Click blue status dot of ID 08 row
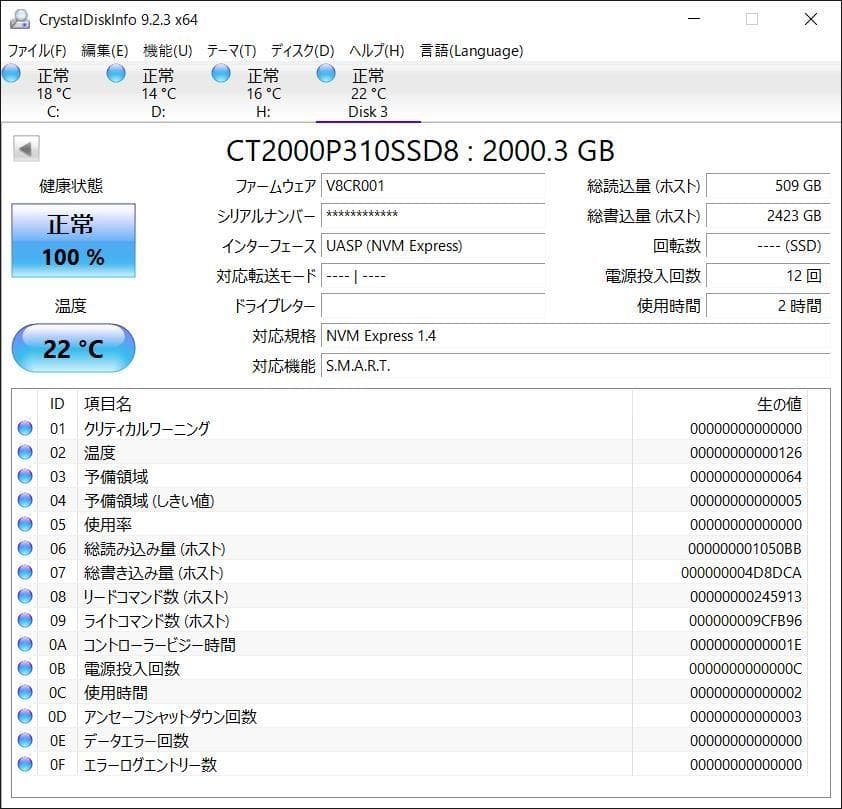This screenshot has width=842, height=809. tap(25, 596)
